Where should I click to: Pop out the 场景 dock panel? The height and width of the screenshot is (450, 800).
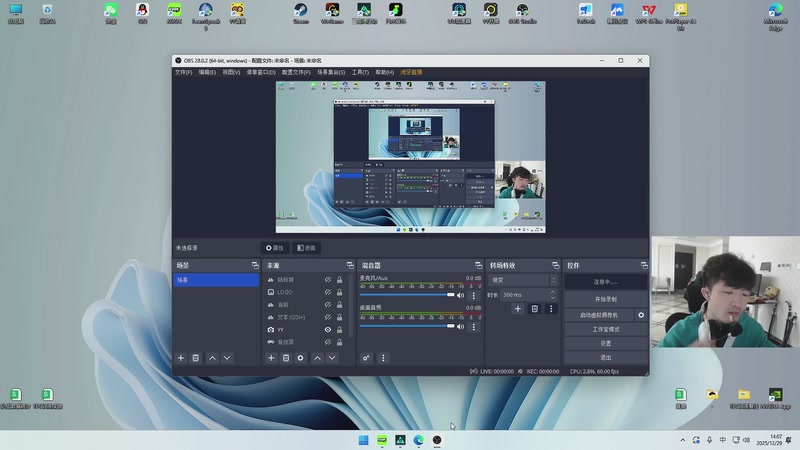tap(254, 265)
